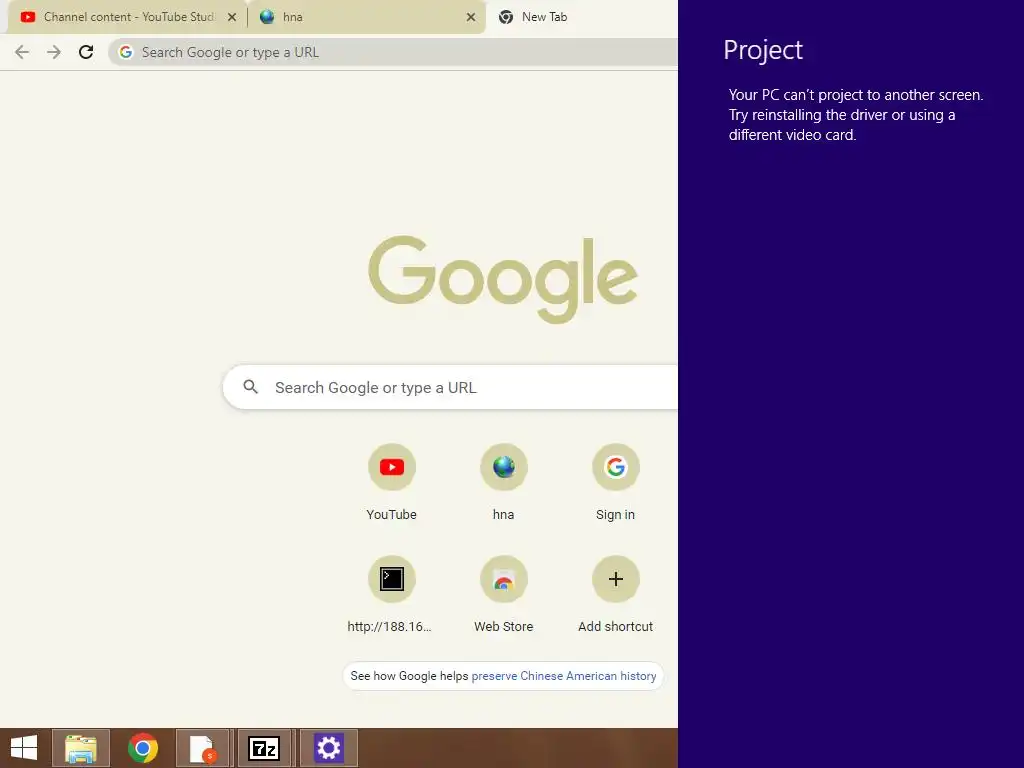Reload the current page
This screenshot has height=768, width=1024.
(86, 52)
